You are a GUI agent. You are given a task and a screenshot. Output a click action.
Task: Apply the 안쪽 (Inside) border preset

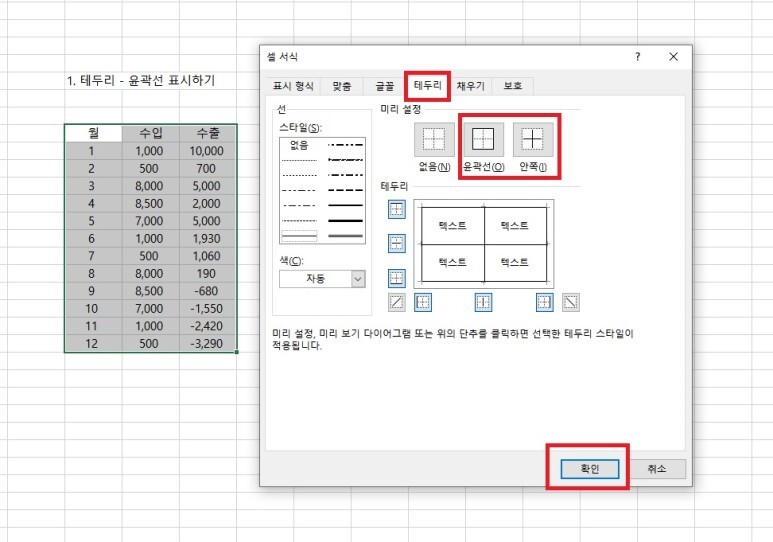coord(533,140)
